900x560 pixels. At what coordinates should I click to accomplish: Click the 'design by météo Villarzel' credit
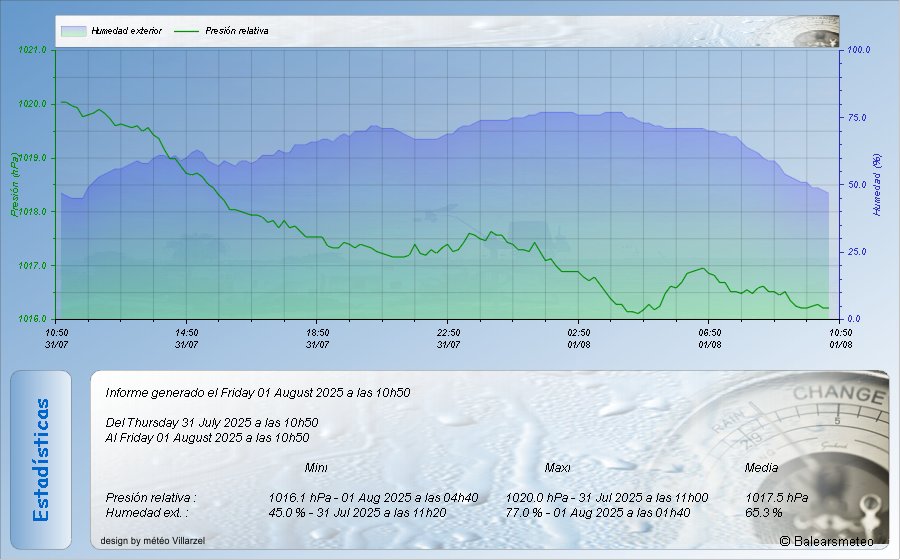(152, 540)
